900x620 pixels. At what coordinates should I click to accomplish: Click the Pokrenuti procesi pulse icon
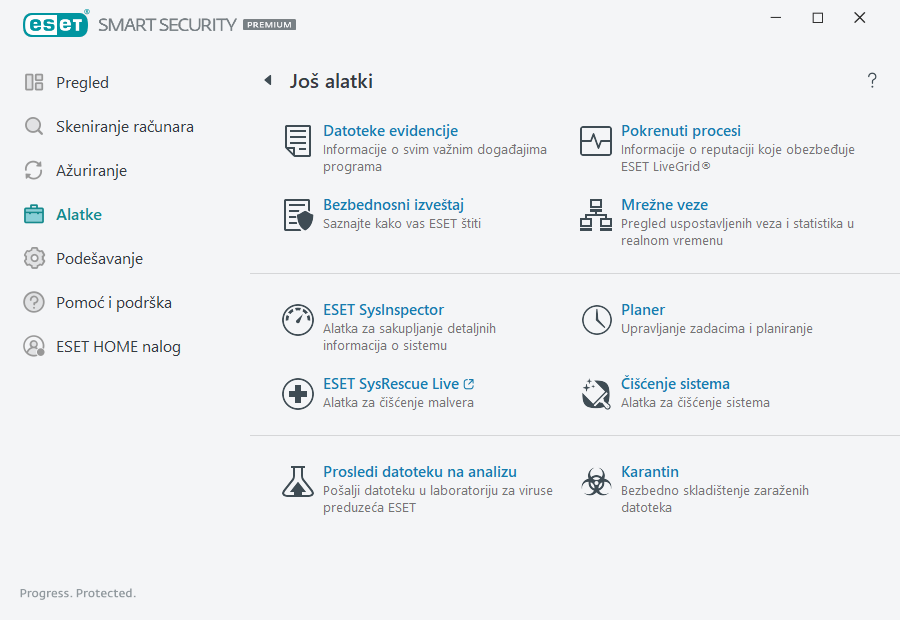[596, 141]
